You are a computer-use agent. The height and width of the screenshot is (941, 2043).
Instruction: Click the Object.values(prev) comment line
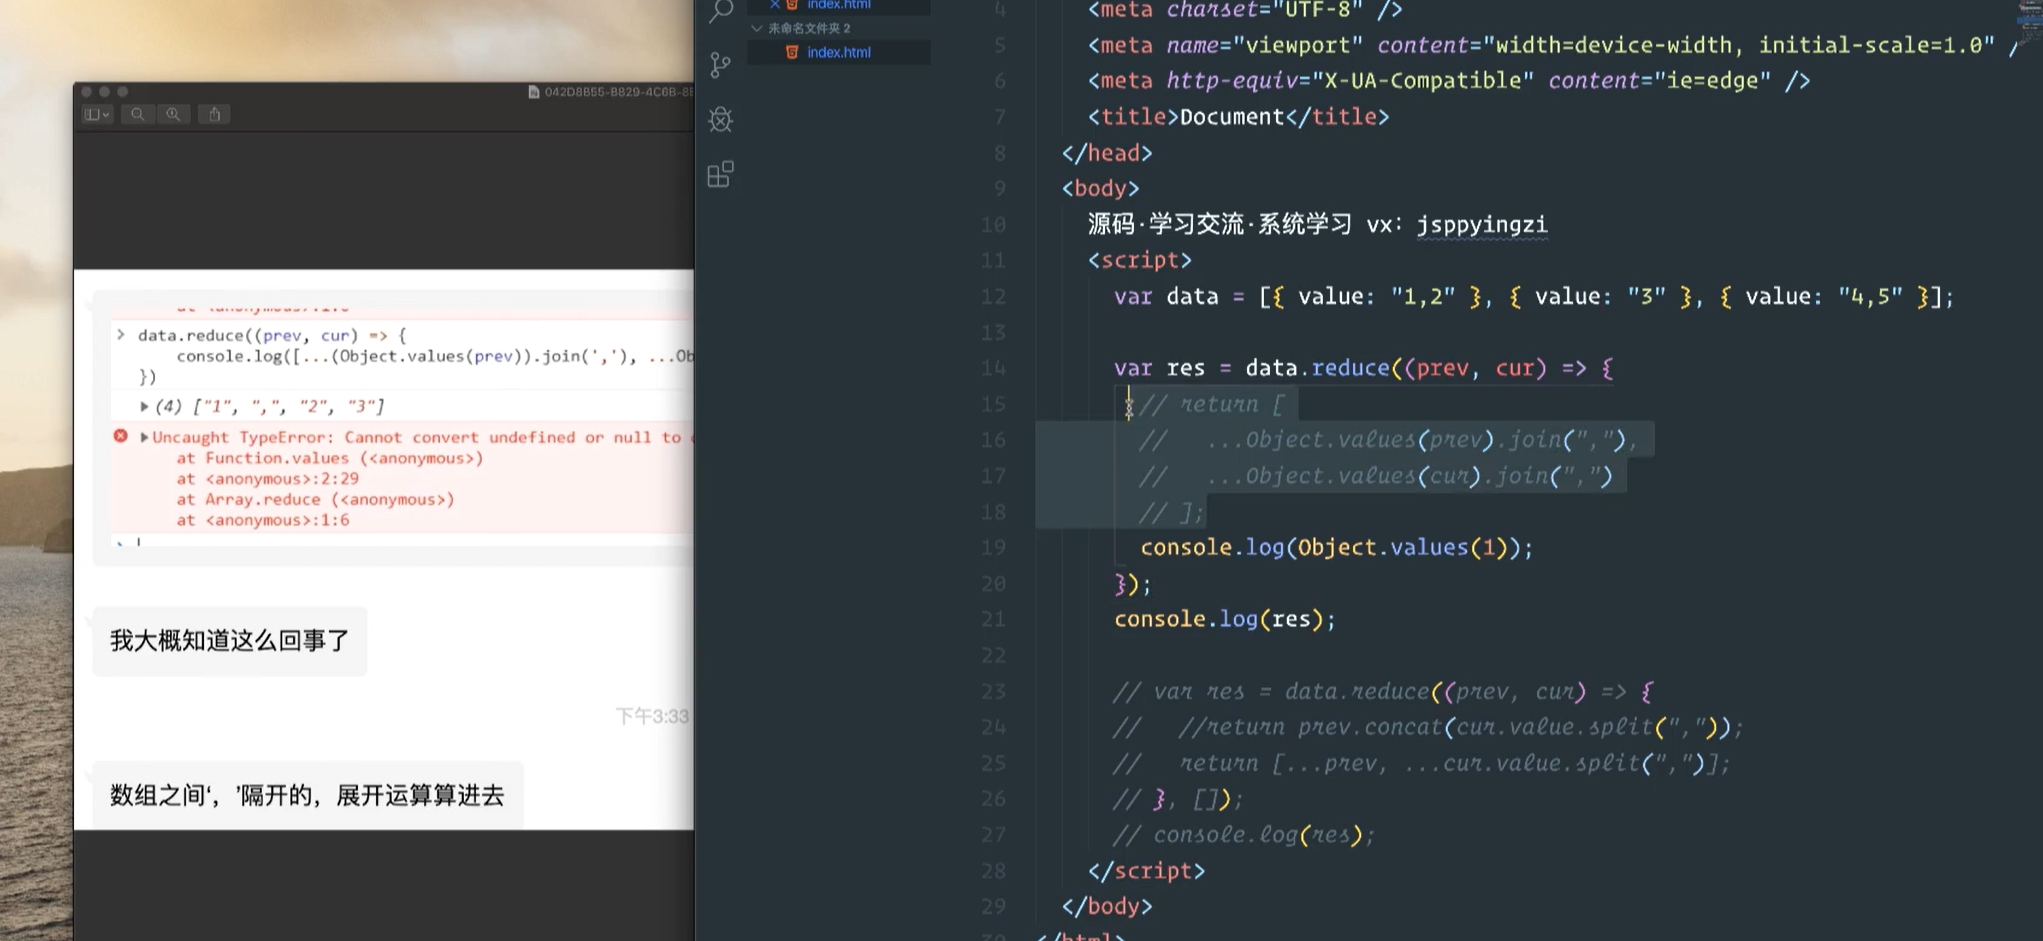coord(1389,440)
